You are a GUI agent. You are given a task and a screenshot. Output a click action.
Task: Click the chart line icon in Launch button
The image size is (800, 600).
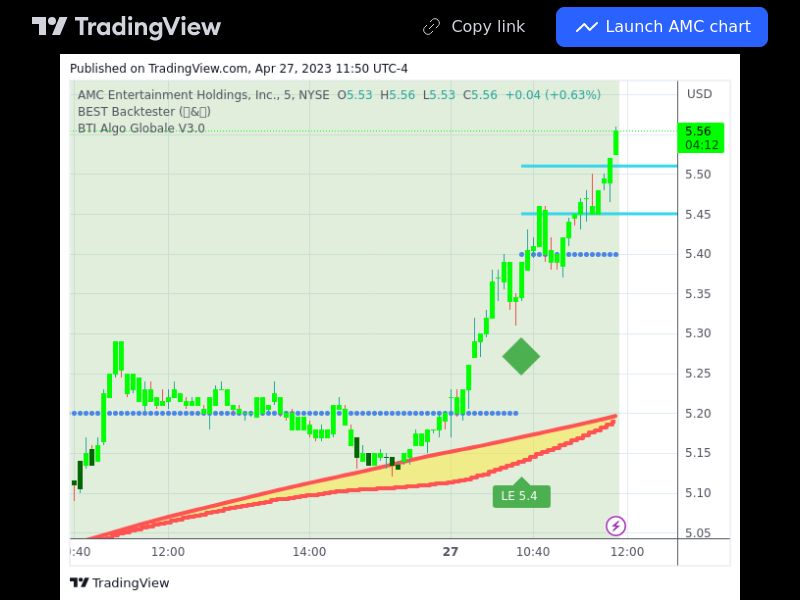(587, 27)
